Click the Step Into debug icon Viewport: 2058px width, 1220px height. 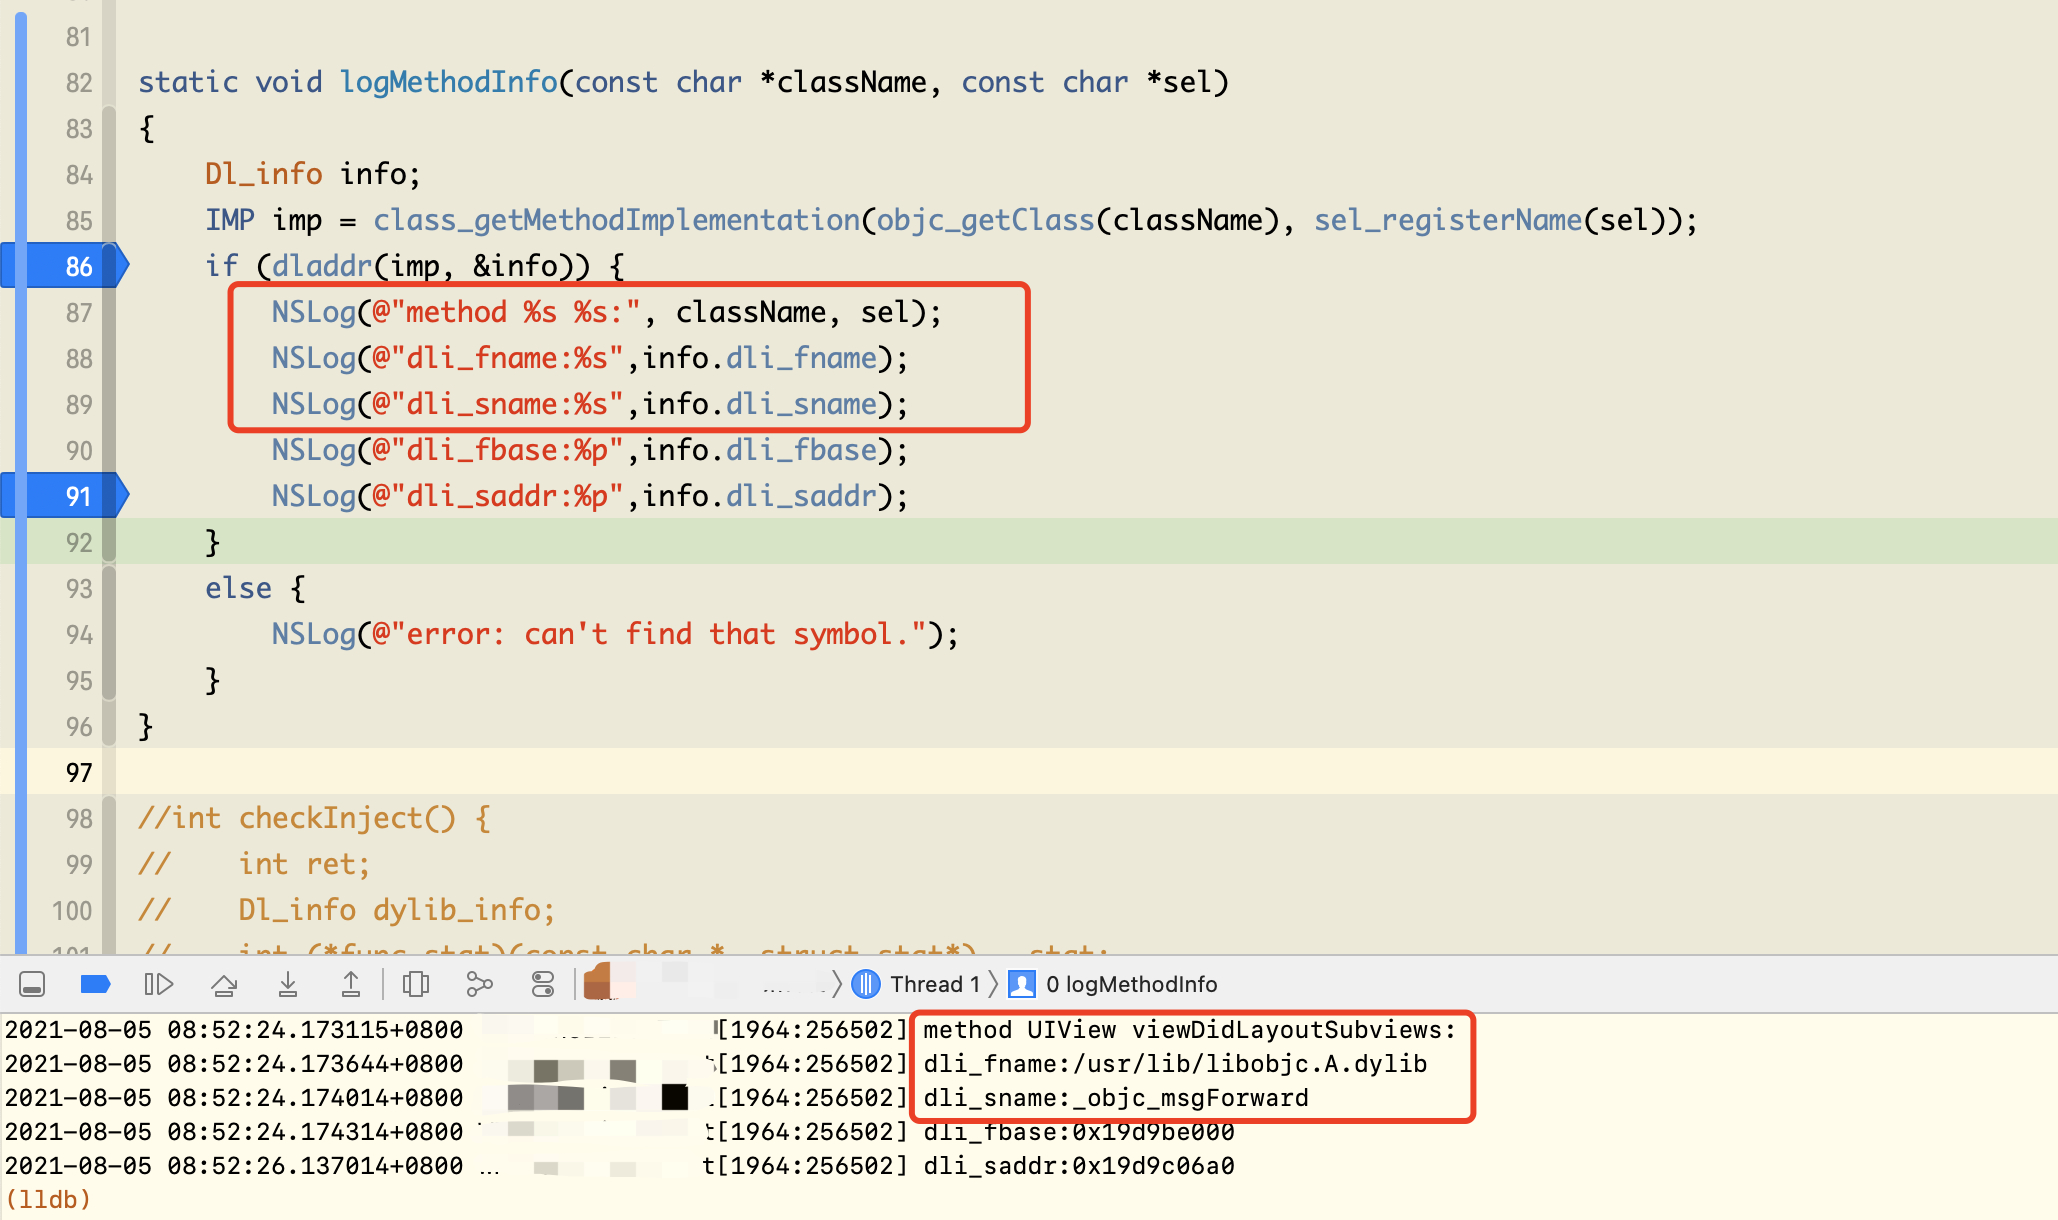pyautogui.click(x=288, y=985)
